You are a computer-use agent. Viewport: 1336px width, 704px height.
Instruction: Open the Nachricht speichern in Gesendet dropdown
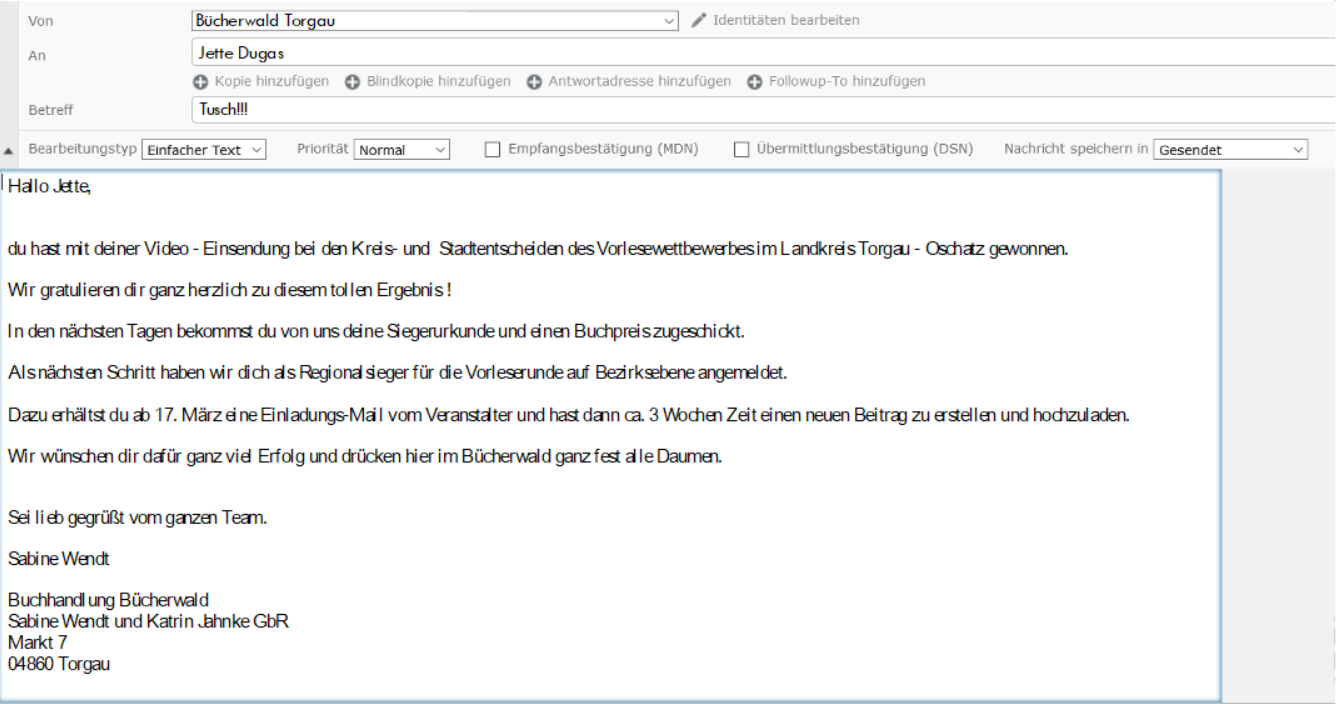click(1230, 150)
